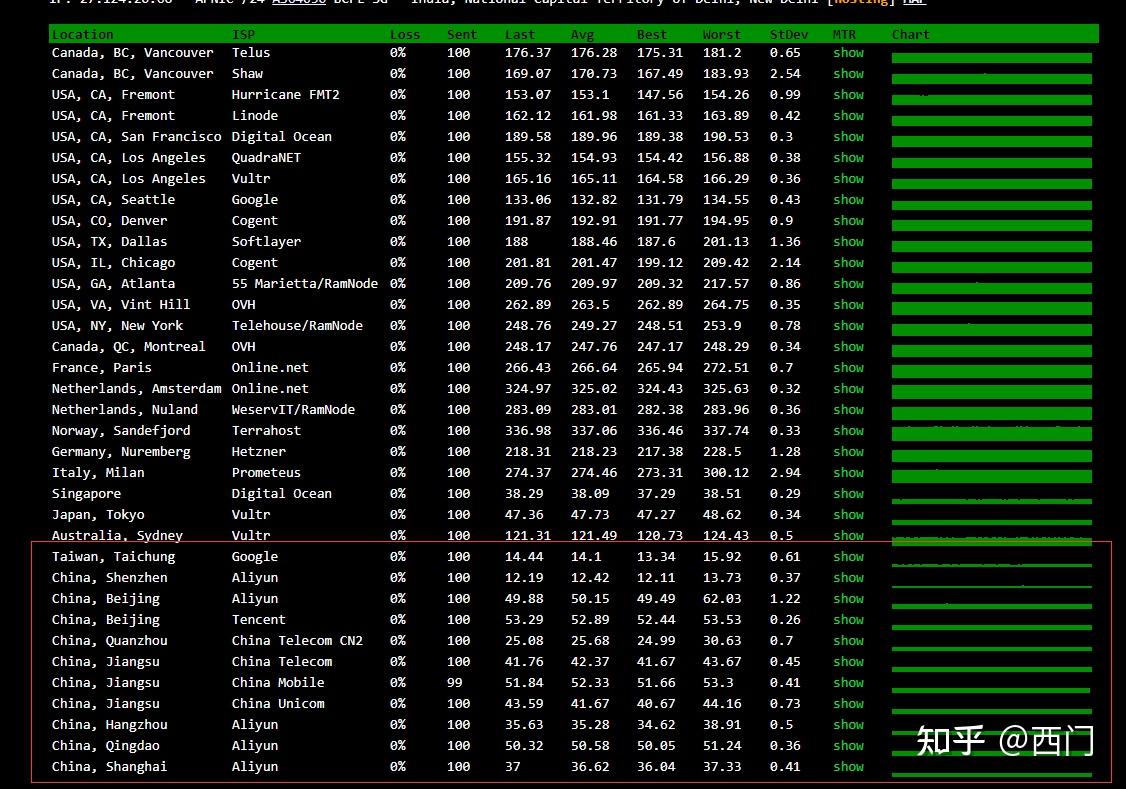1126x789 pixels.
Task: Show MTR for Vint Hill OVH
Action: click(x=848, y=304)
